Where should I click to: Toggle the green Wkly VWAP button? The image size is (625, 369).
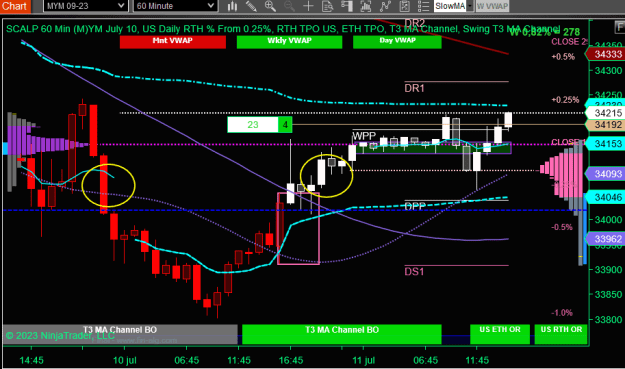(x=289, y=41)
